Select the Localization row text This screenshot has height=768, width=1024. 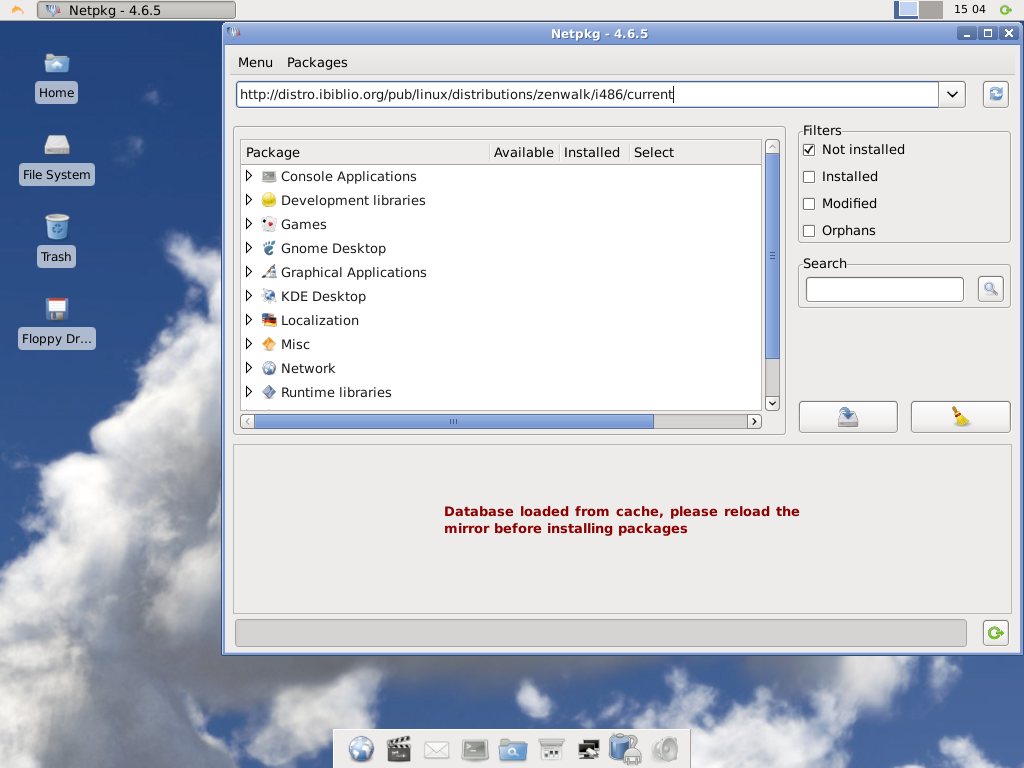pyautogui.click(x=319, y=320)
